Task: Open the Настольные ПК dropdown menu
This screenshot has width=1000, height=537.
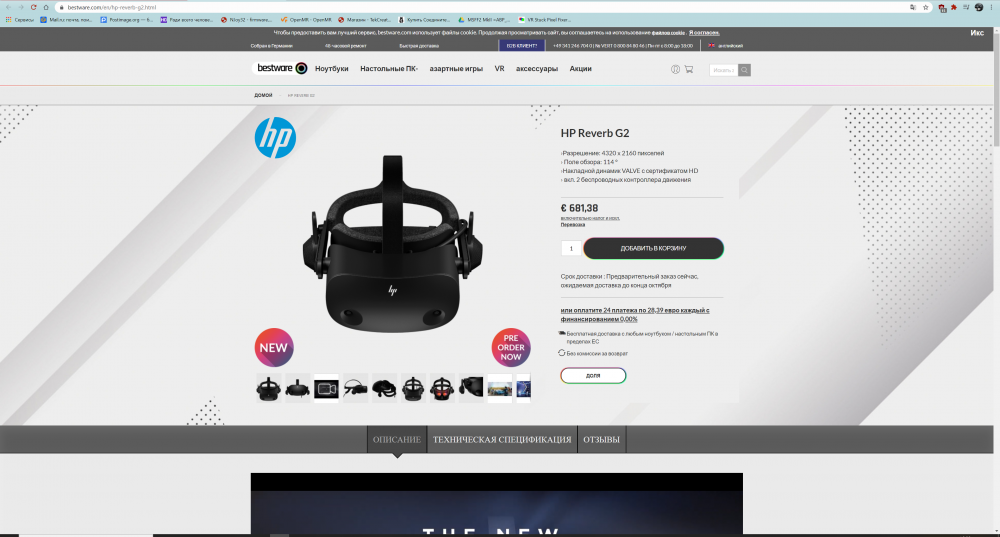Action: click(x=389, y=69)
